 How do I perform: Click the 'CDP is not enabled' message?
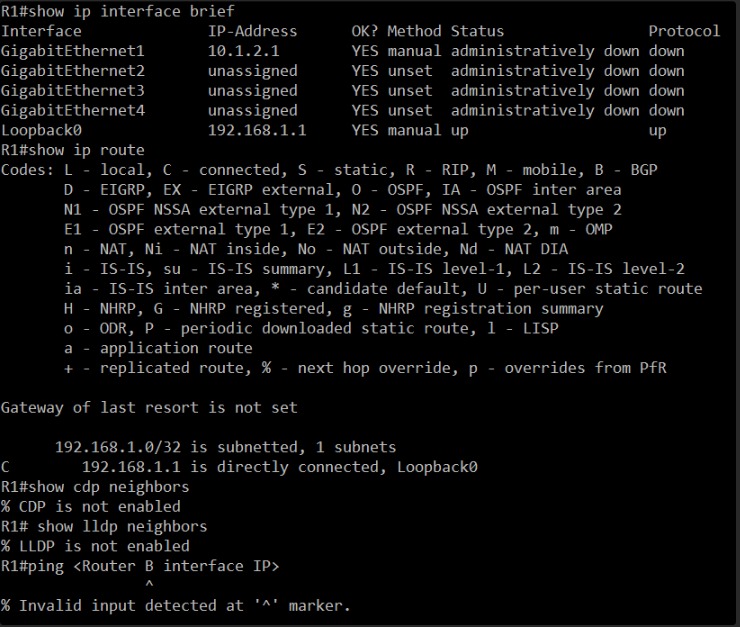(x=91, y=506)
